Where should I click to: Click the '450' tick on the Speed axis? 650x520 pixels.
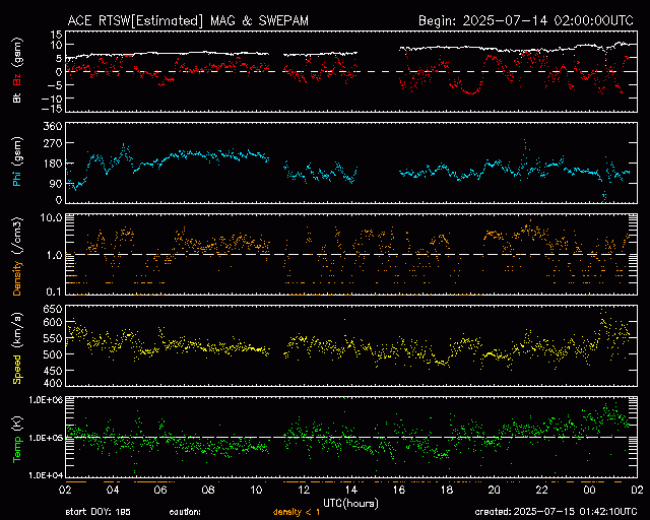[53, 371]
